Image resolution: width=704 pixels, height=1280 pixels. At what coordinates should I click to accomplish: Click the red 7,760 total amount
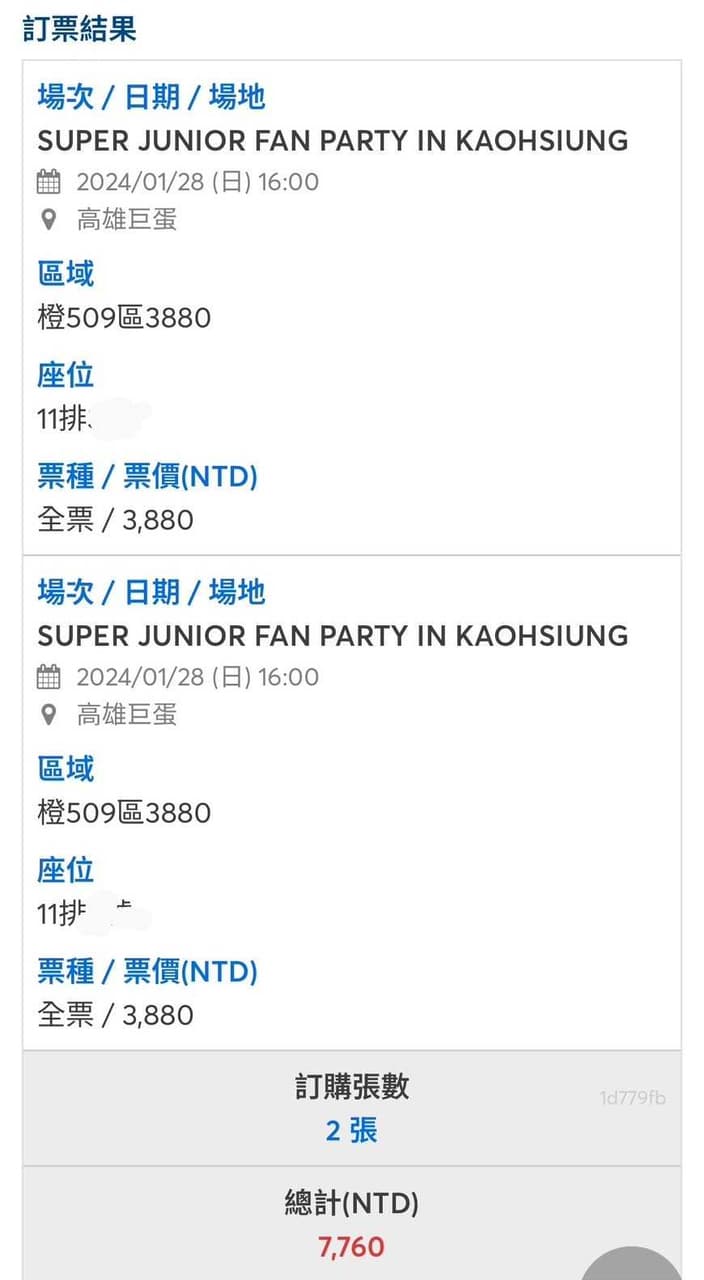point(351,1247)
